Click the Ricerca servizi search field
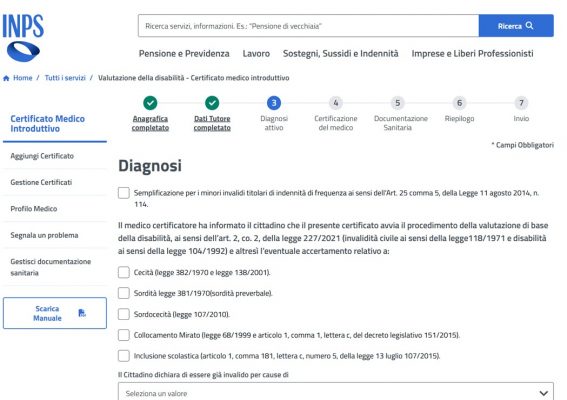 tap(308, 26)
